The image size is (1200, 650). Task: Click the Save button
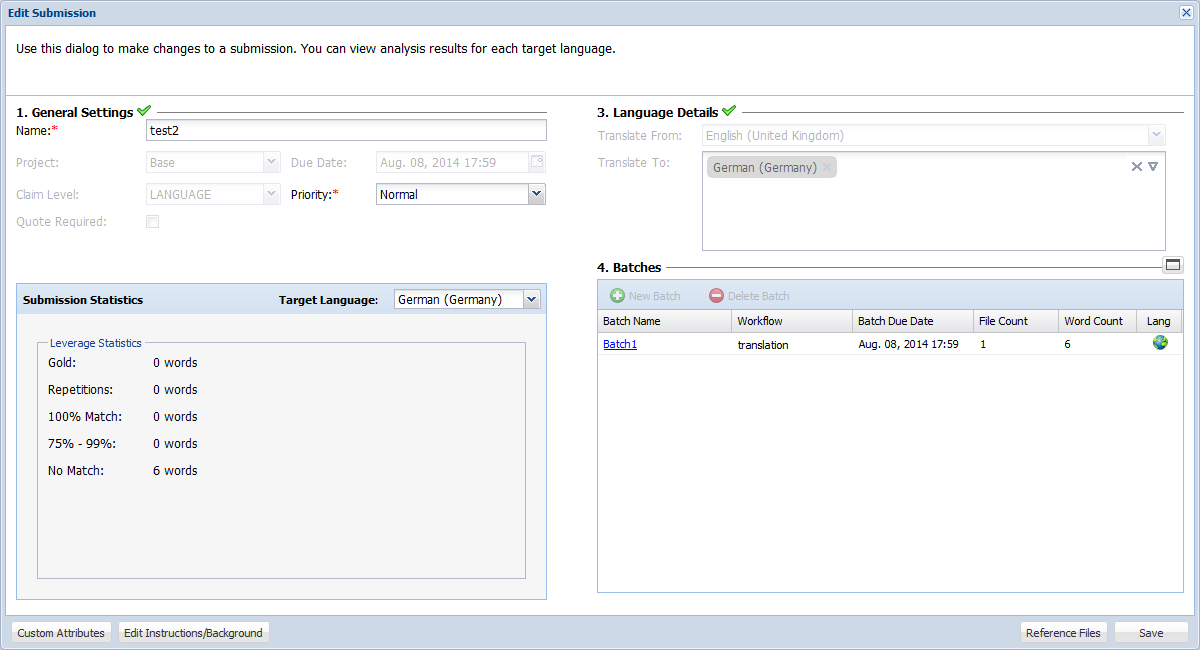[x=1151, y=633]
